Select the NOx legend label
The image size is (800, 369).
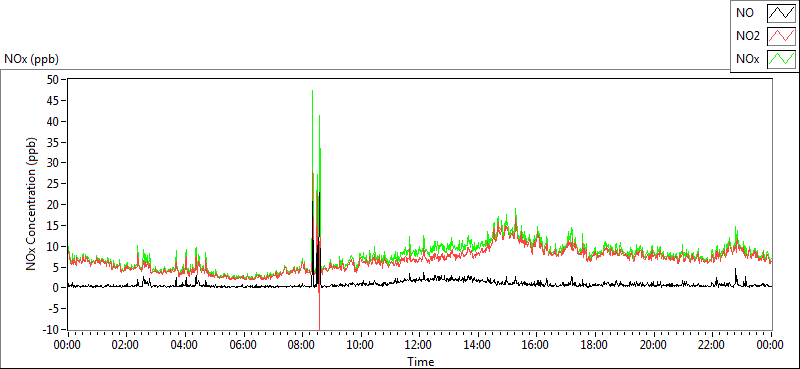[x=747, y=60]
